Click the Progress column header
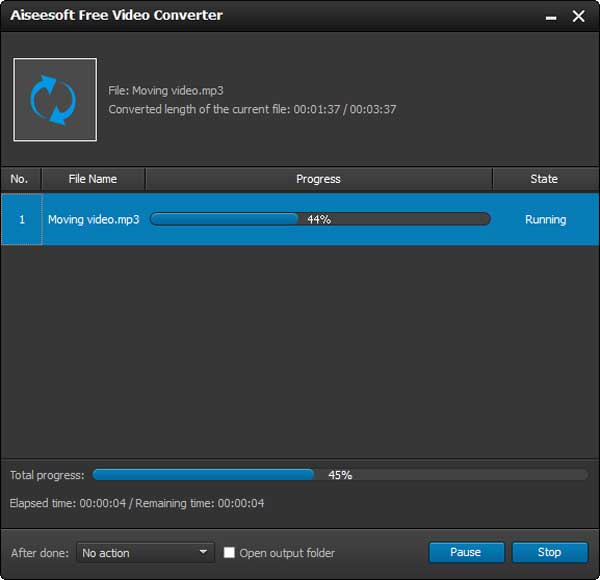This screenshot has width=600, height=580. pyautogui.click(x=318, y=179)
